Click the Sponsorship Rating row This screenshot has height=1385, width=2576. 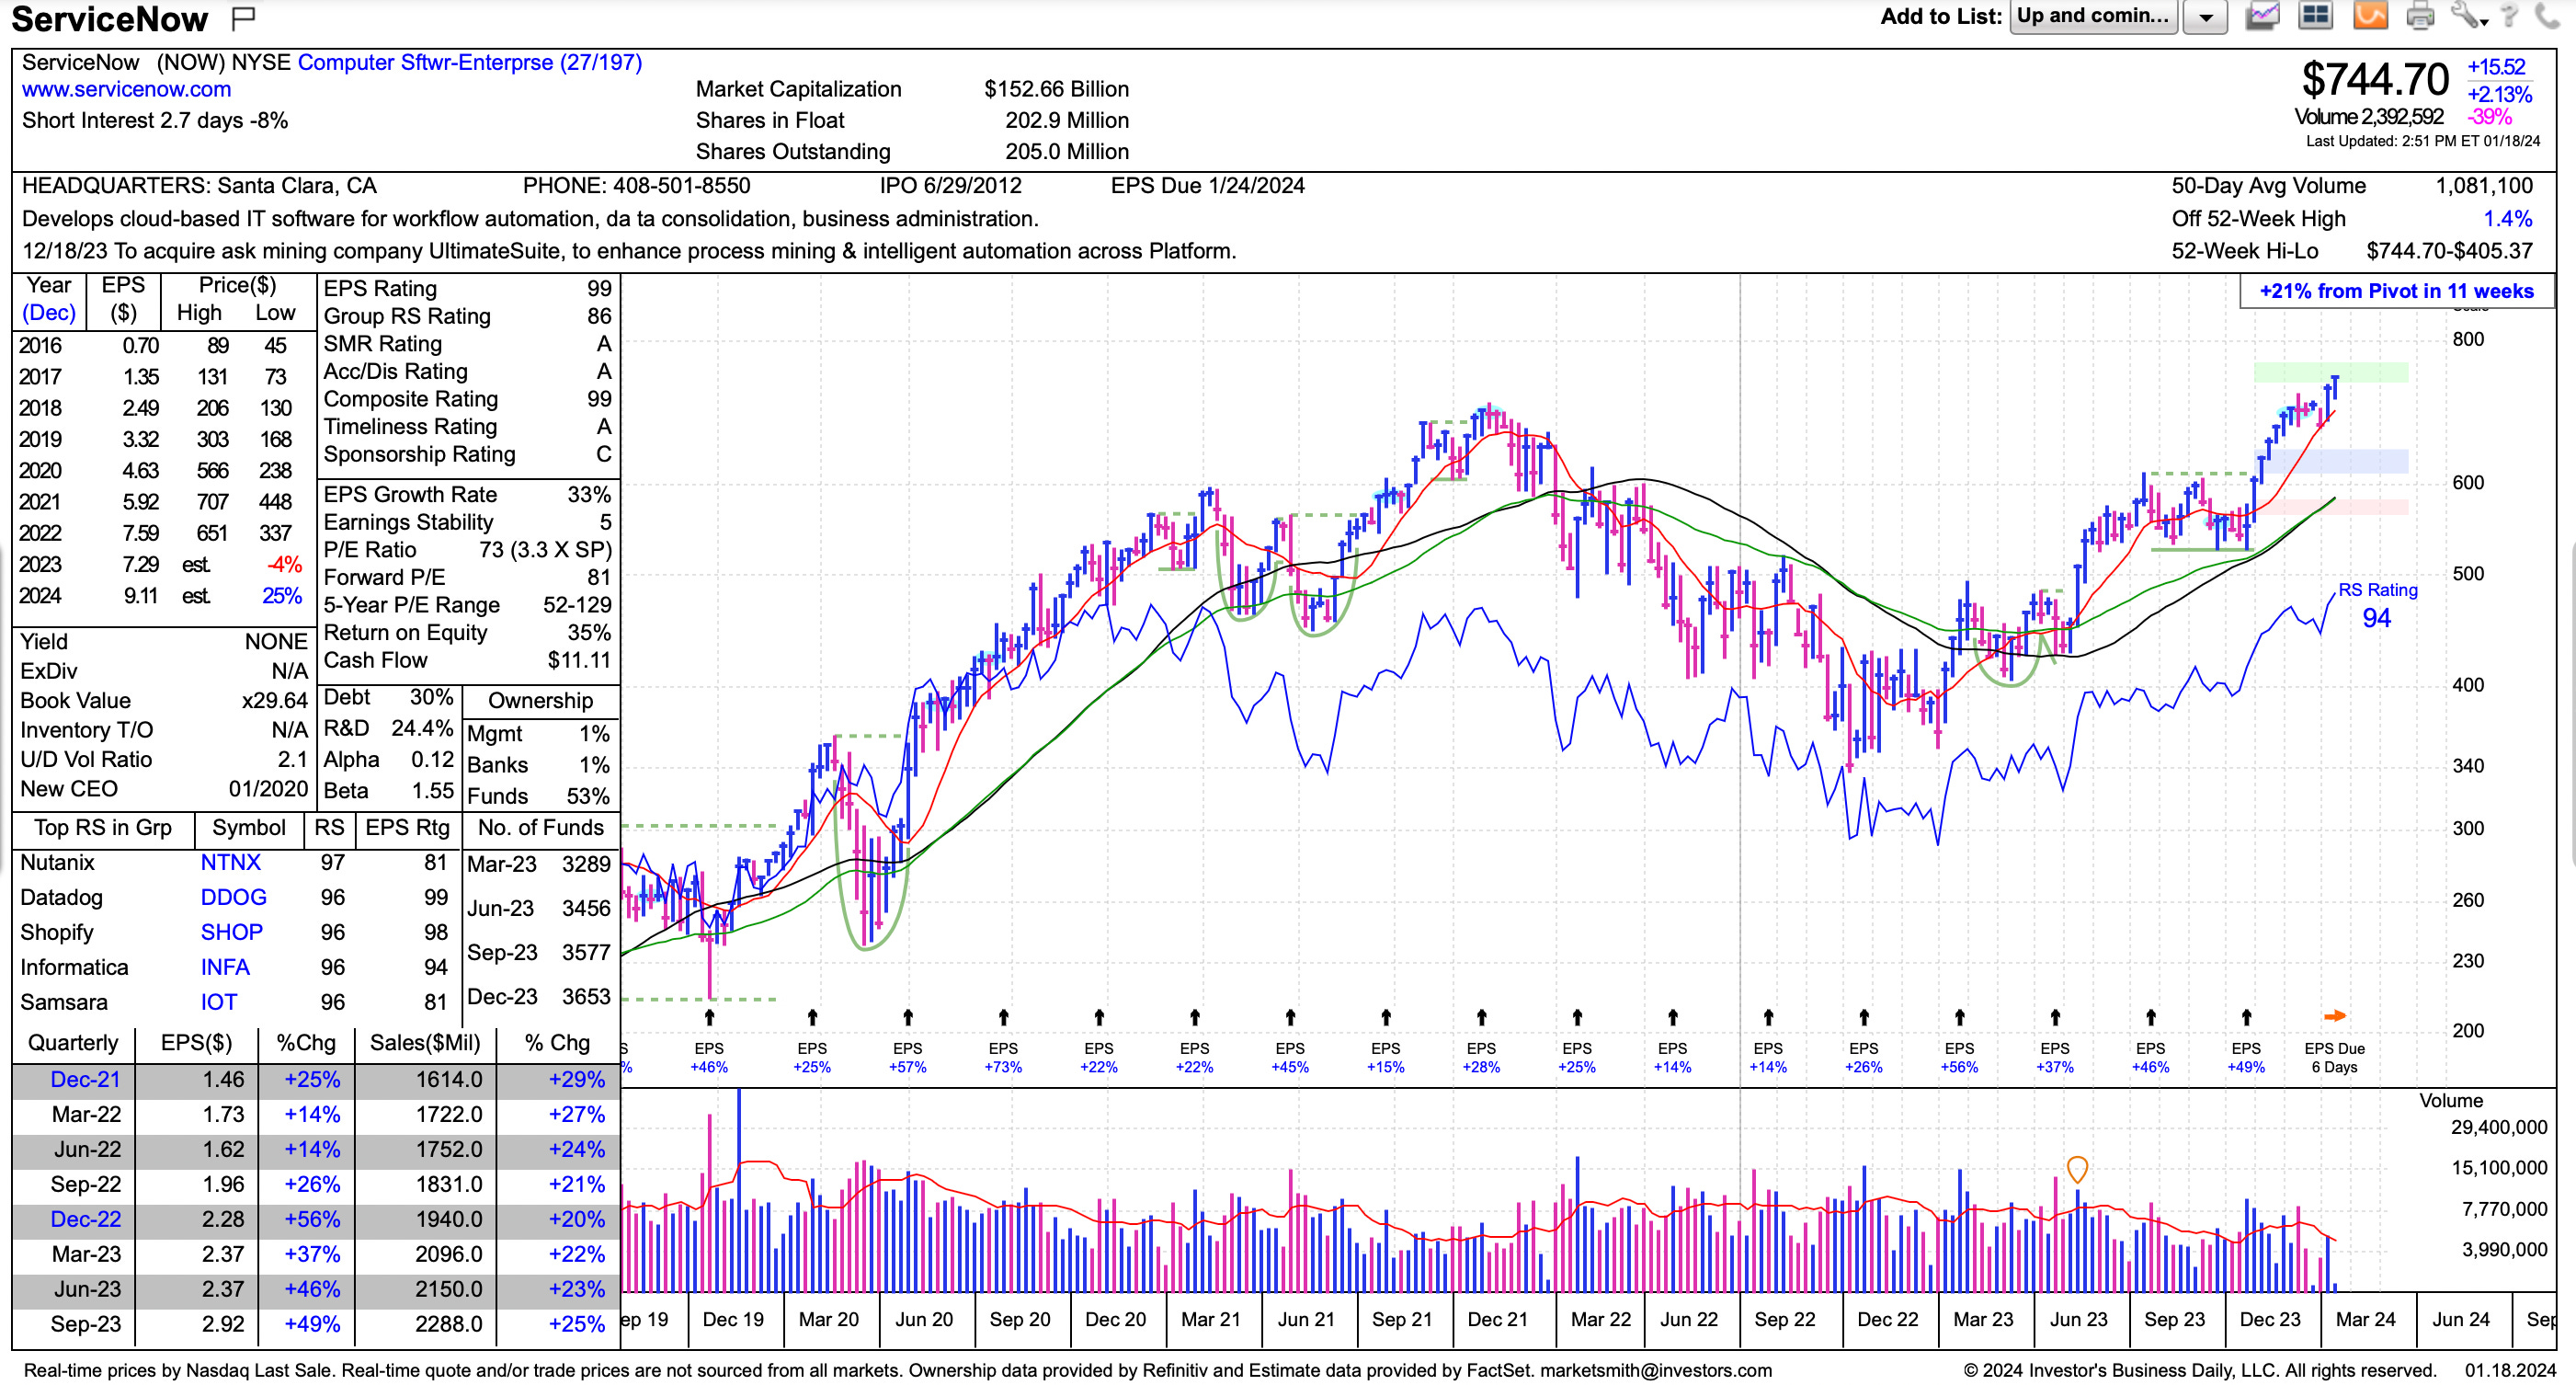pyautogui.click(x=467, y=454)
